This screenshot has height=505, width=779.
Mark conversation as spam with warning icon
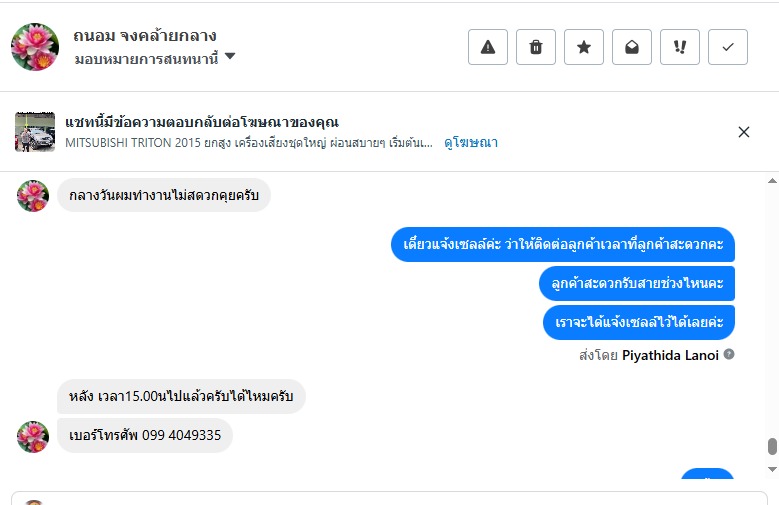[x=488, y=47]
